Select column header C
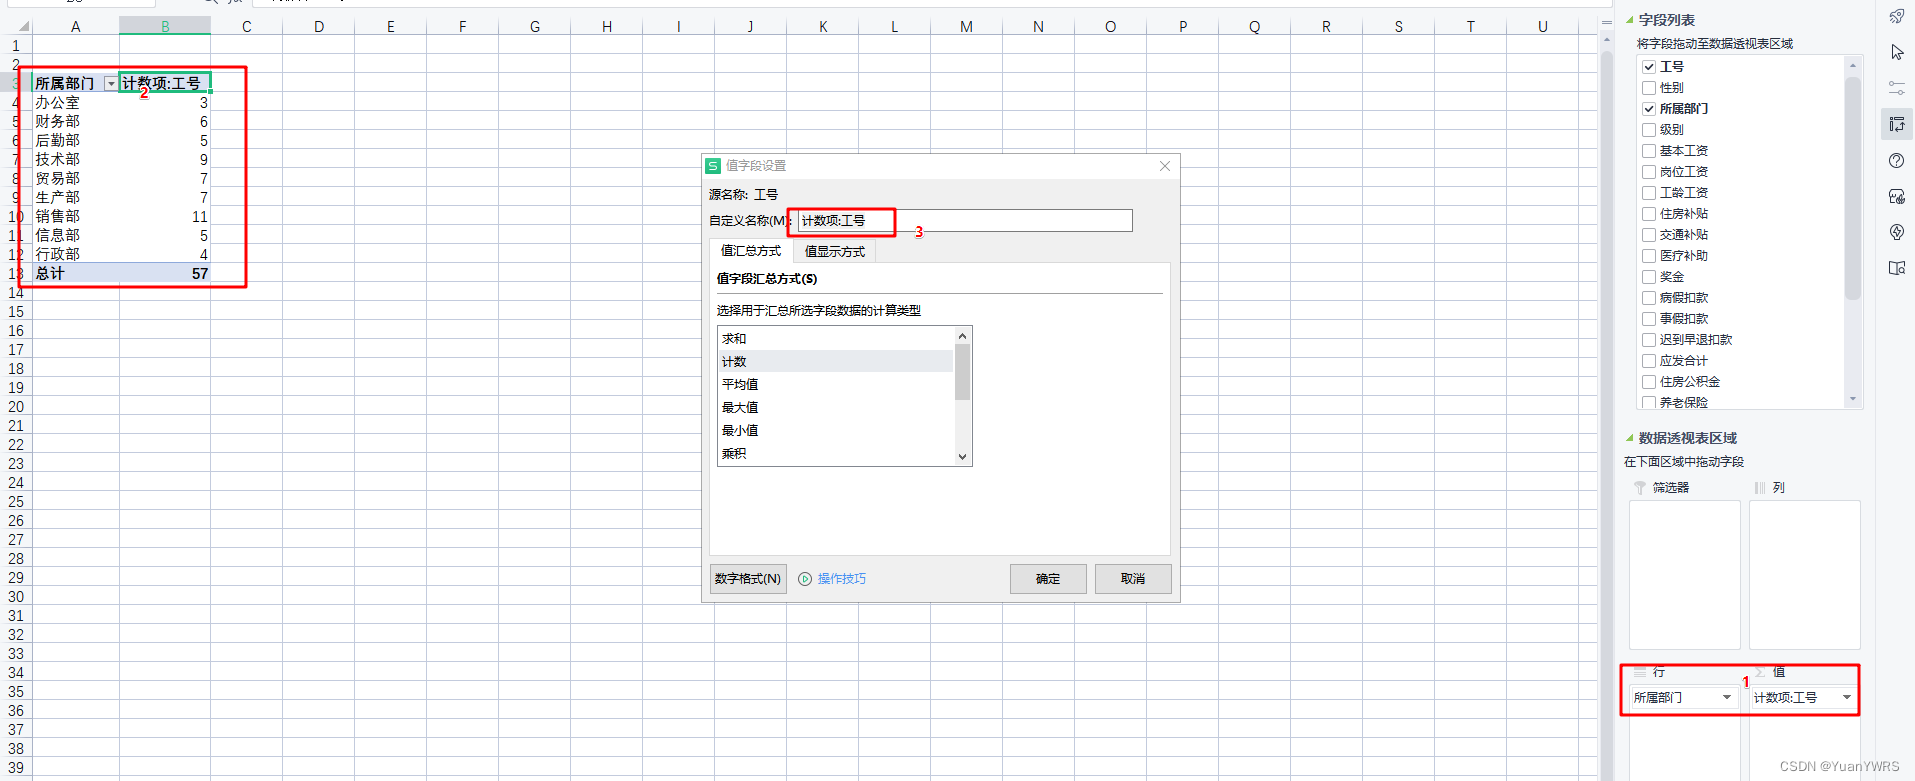This screenshot has width=1915, height=781. pos(247,27)
